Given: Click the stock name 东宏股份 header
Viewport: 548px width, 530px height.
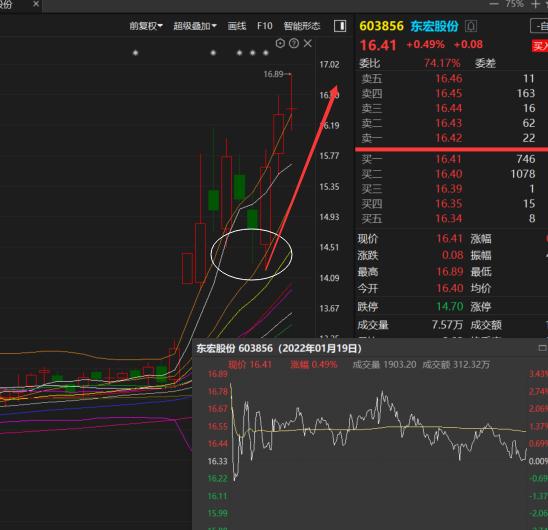Looking at the screenshot, I should pyautogui.click(x=434, y=26).
